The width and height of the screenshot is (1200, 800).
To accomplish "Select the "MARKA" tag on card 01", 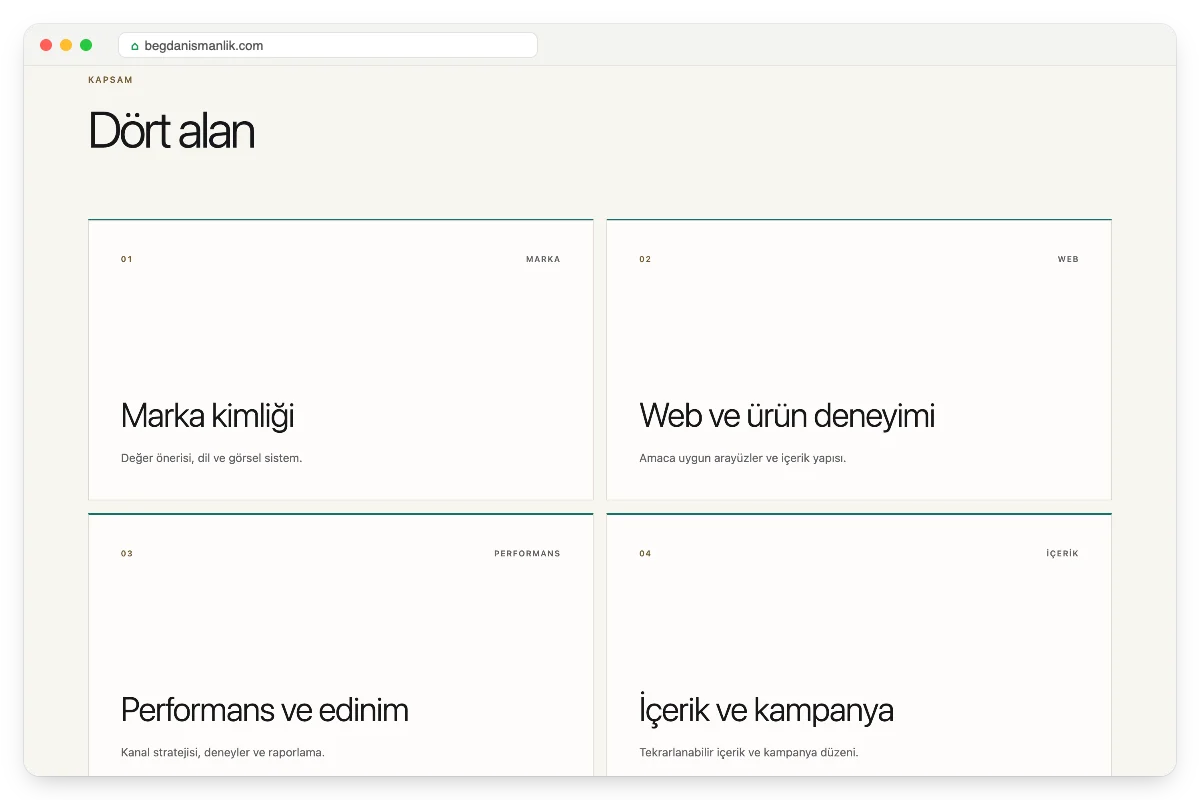I will pyautogui.click(x=543, y=259).
